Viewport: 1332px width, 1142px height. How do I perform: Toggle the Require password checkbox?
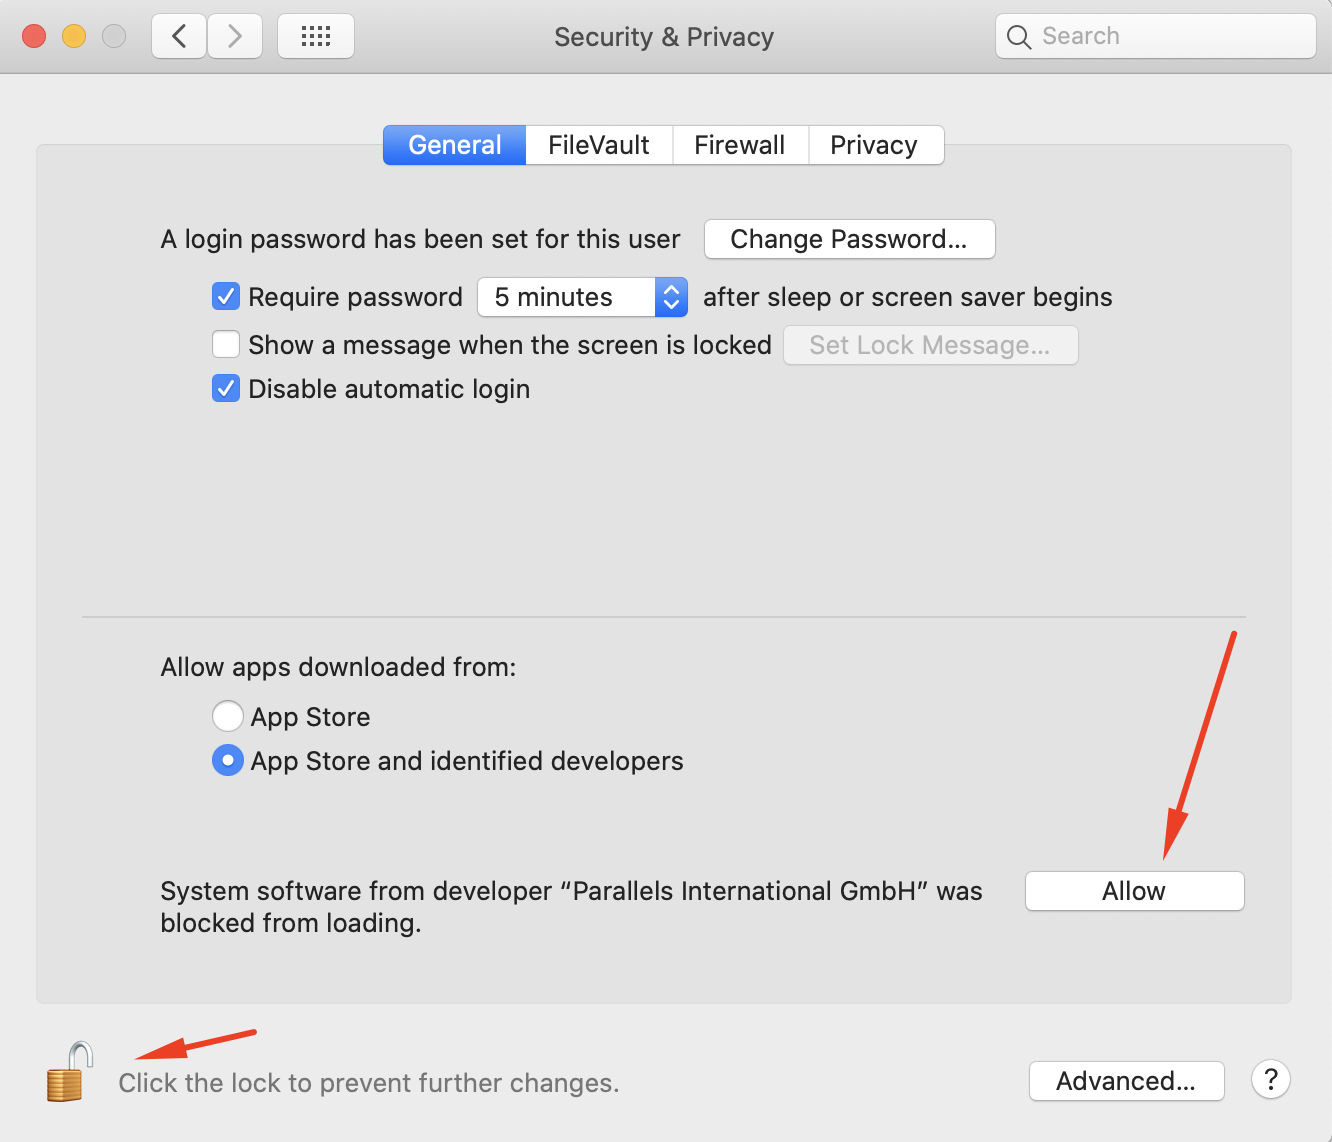click(226, 297)
